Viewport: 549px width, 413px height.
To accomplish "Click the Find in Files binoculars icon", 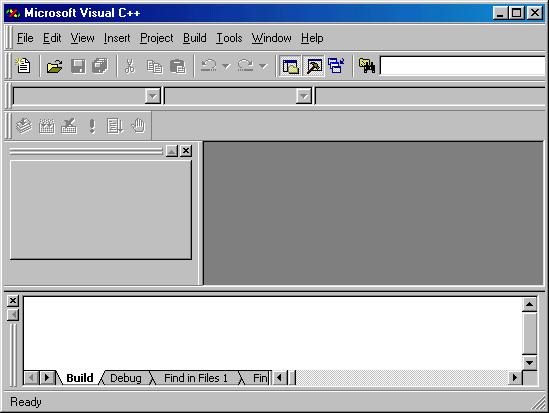I will coord(367,66).
